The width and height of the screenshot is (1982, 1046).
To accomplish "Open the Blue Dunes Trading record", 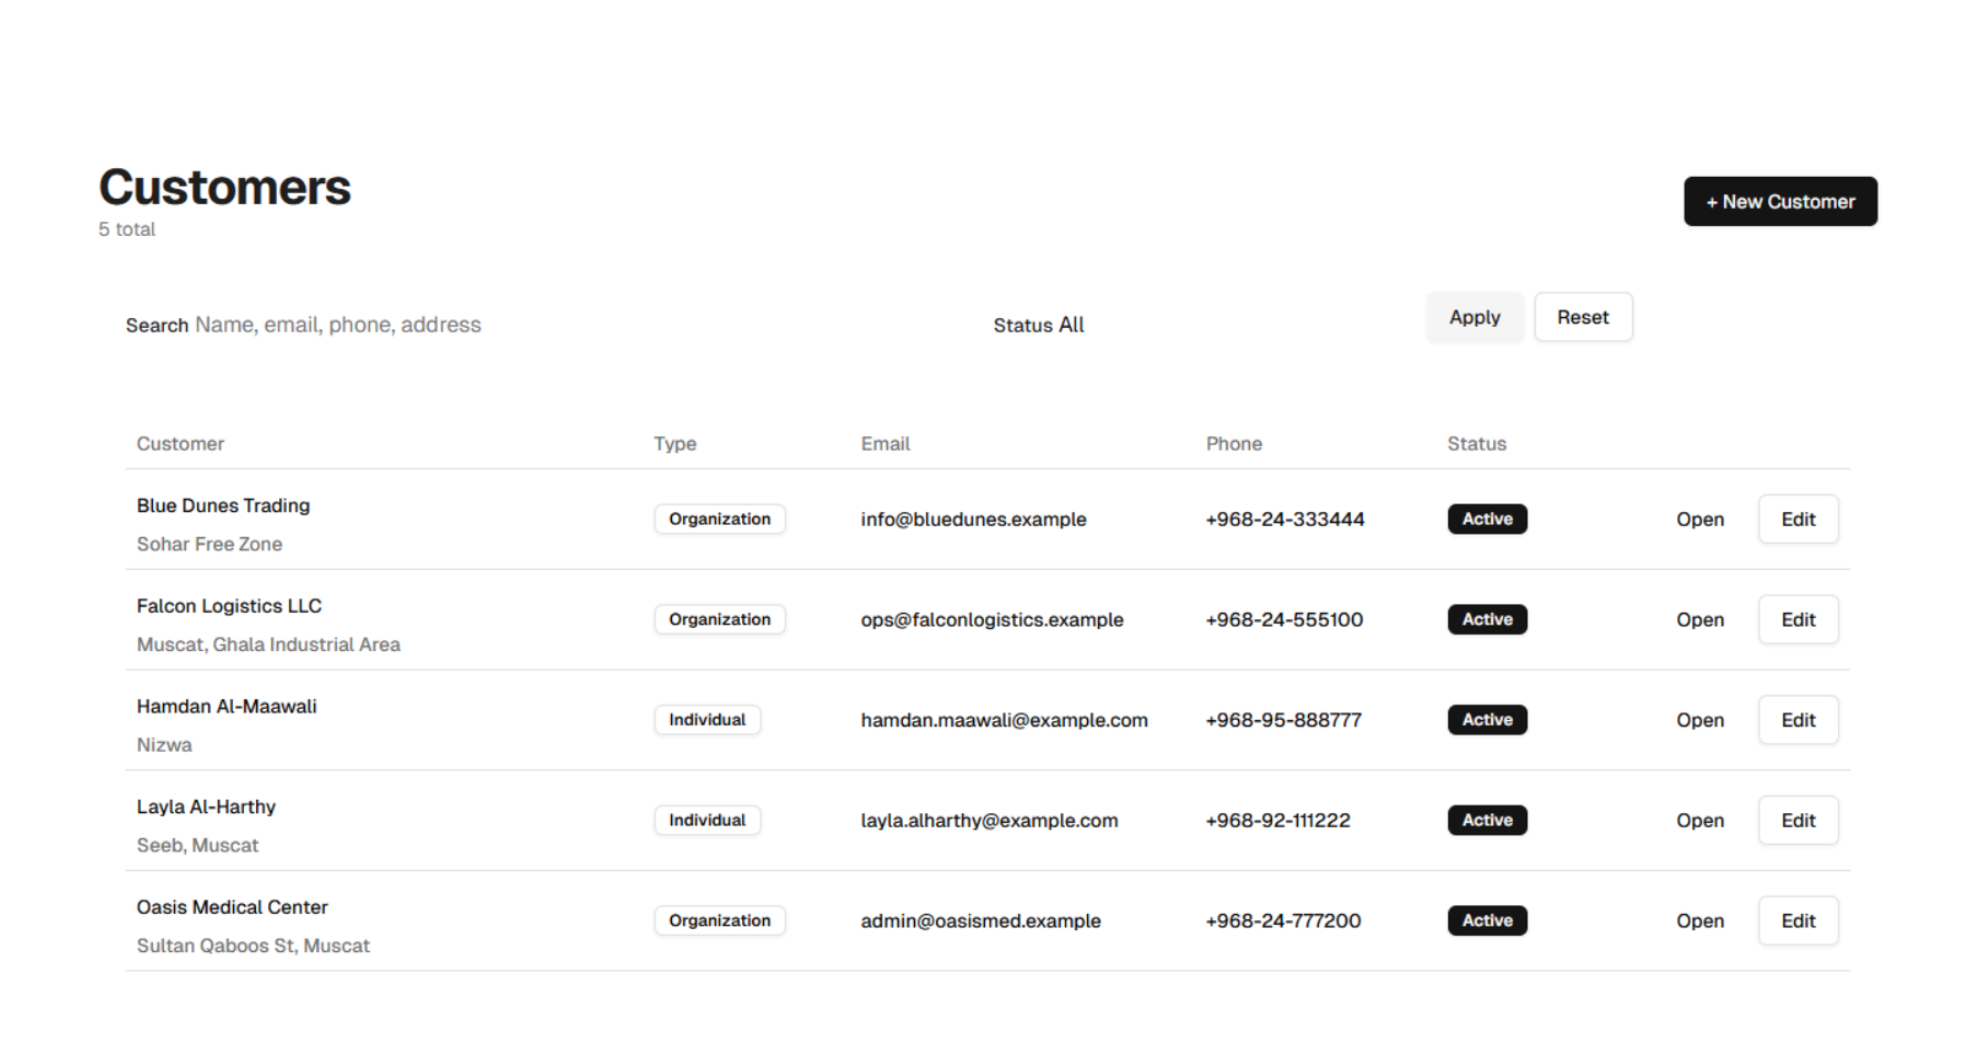I will pyautogui.click(x=1699, y=519).
